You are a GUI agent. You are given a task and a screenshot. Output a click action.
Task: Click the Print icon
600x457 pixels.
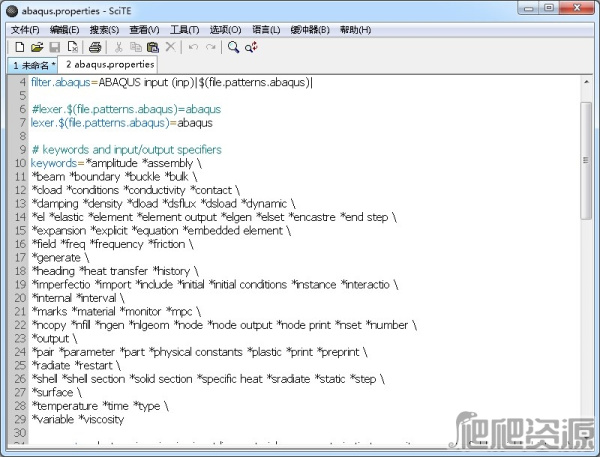[95, 47]
